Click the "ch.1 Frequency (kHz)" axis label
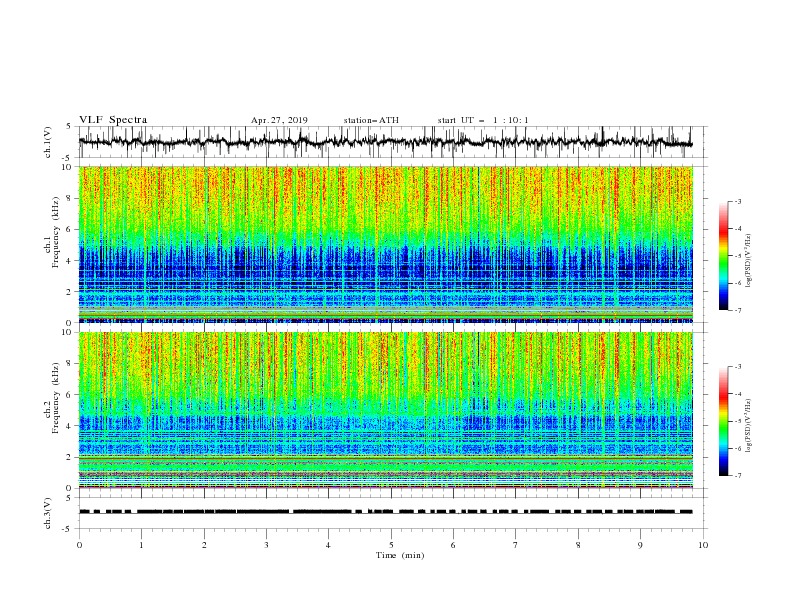792x612 pixels. 52,232
